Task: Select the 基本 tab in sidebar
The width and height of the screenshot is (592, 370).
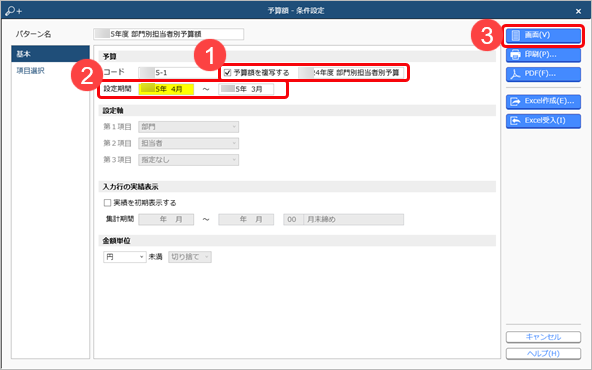Action: pyautogui.click(x=50, y=54)
